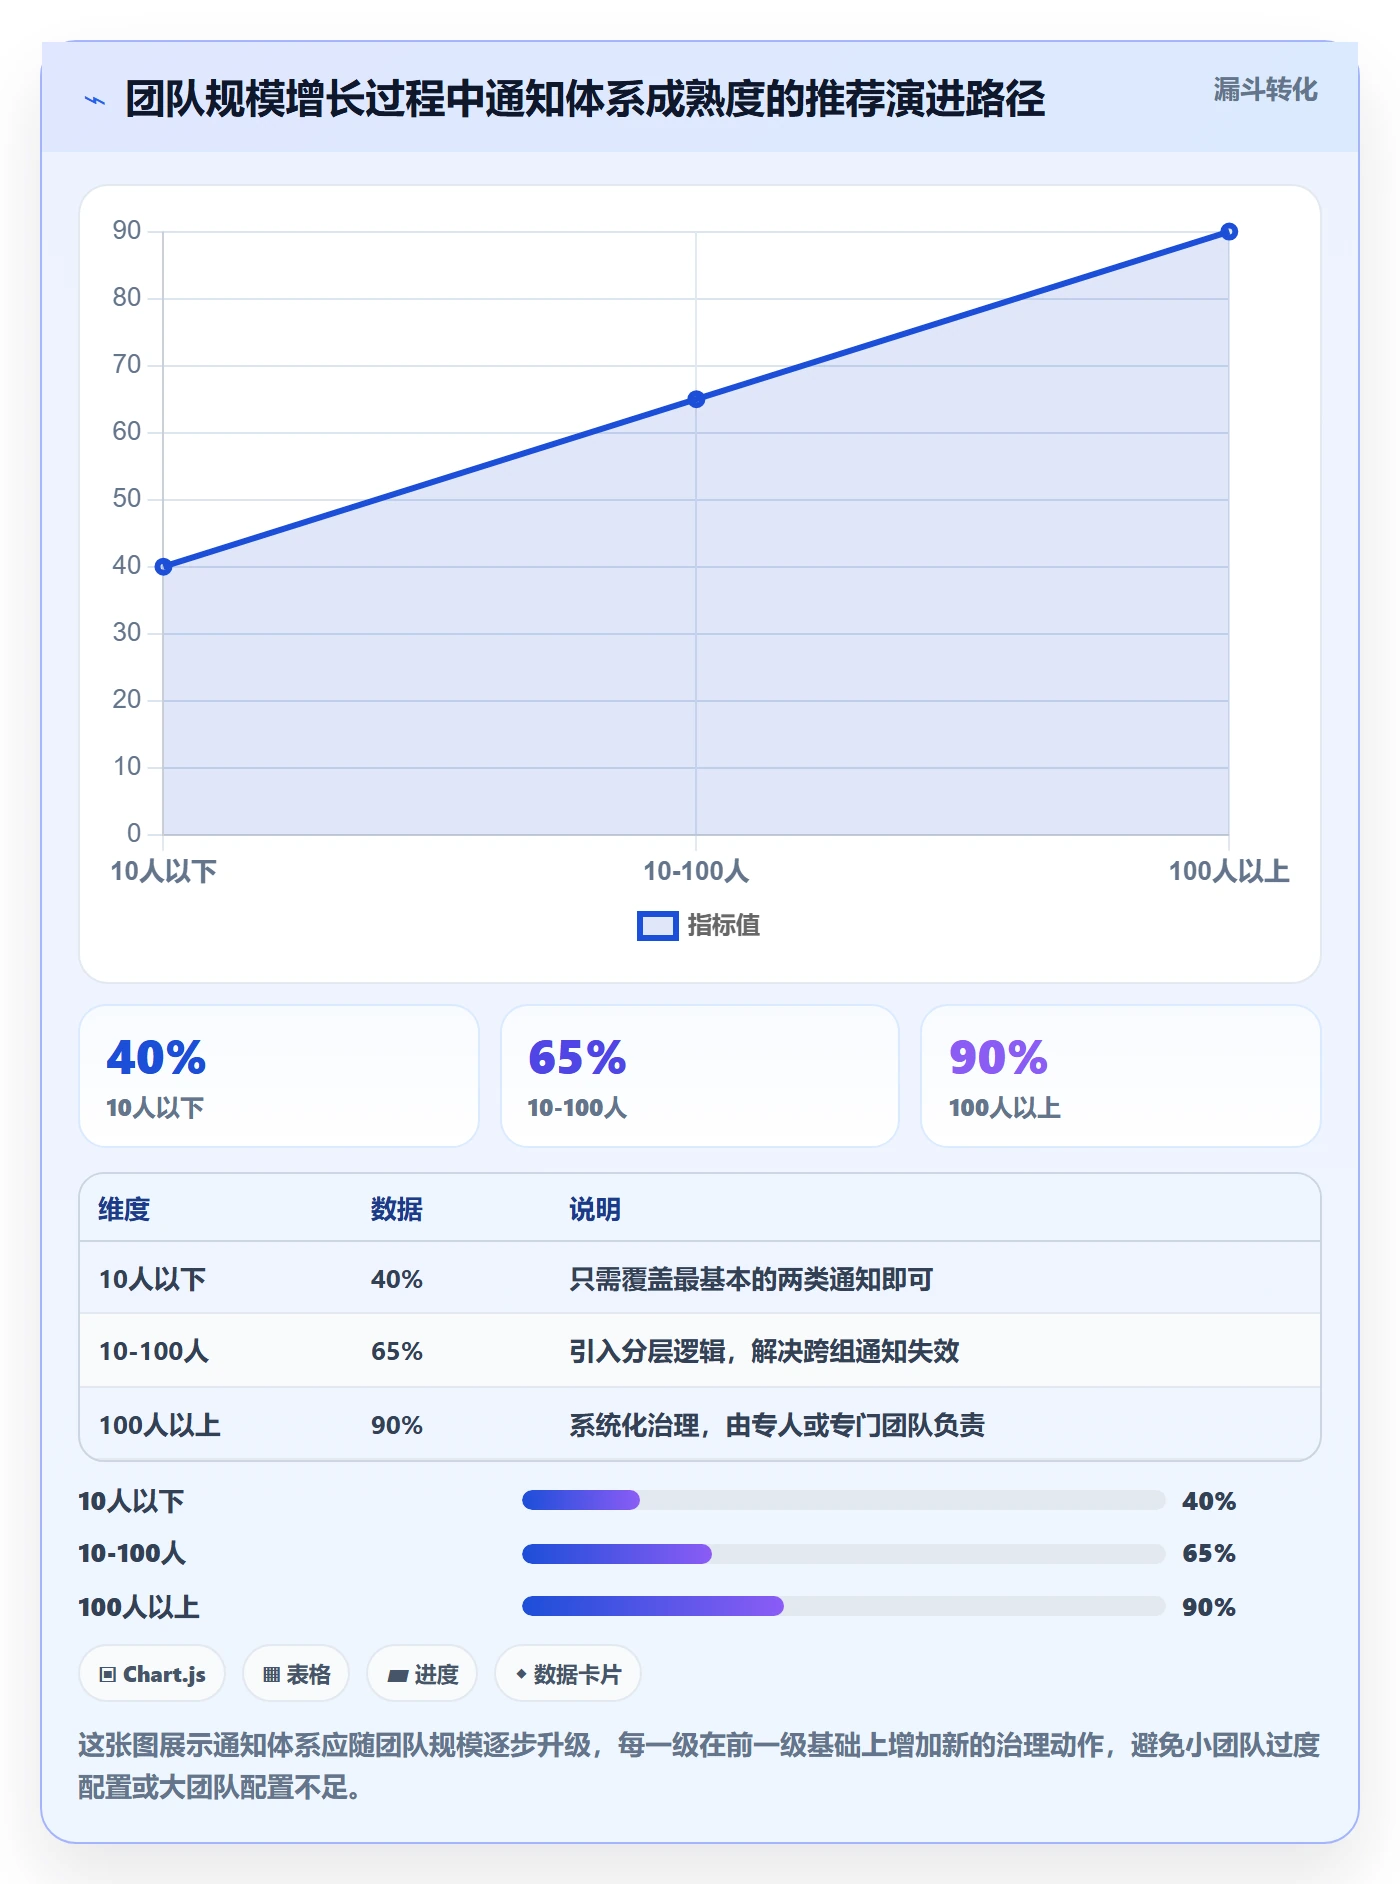
Task: Click the 65% table cell
Action: click(397, 1351)
